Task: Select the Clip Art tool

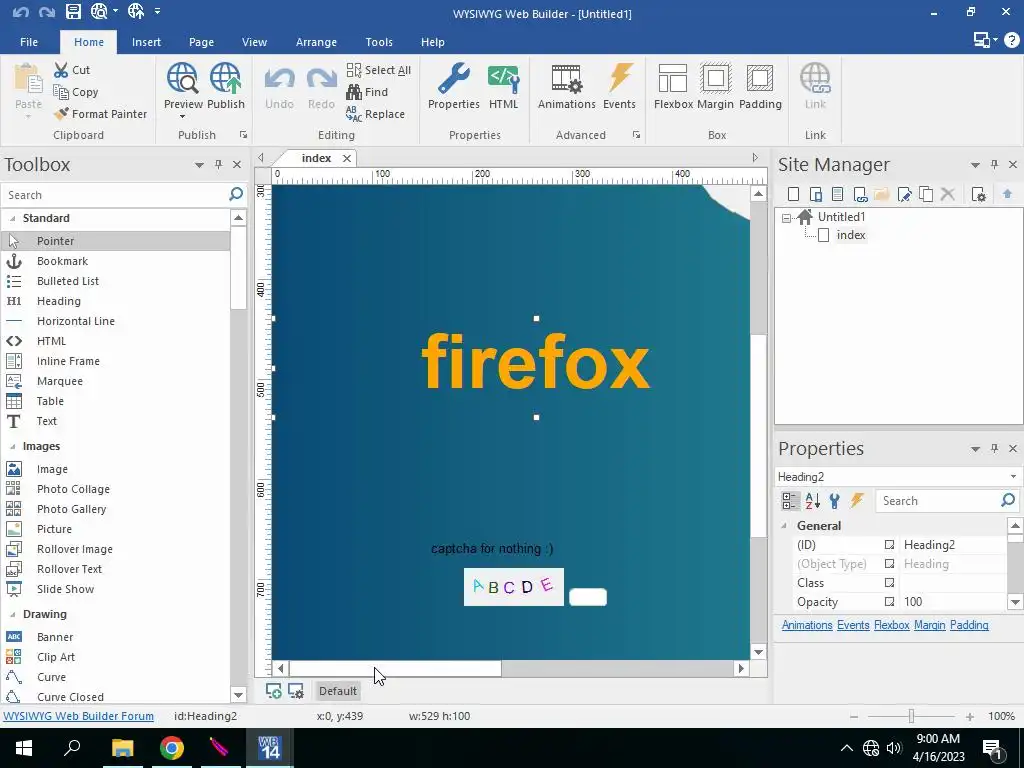Action: coord(116,657)
